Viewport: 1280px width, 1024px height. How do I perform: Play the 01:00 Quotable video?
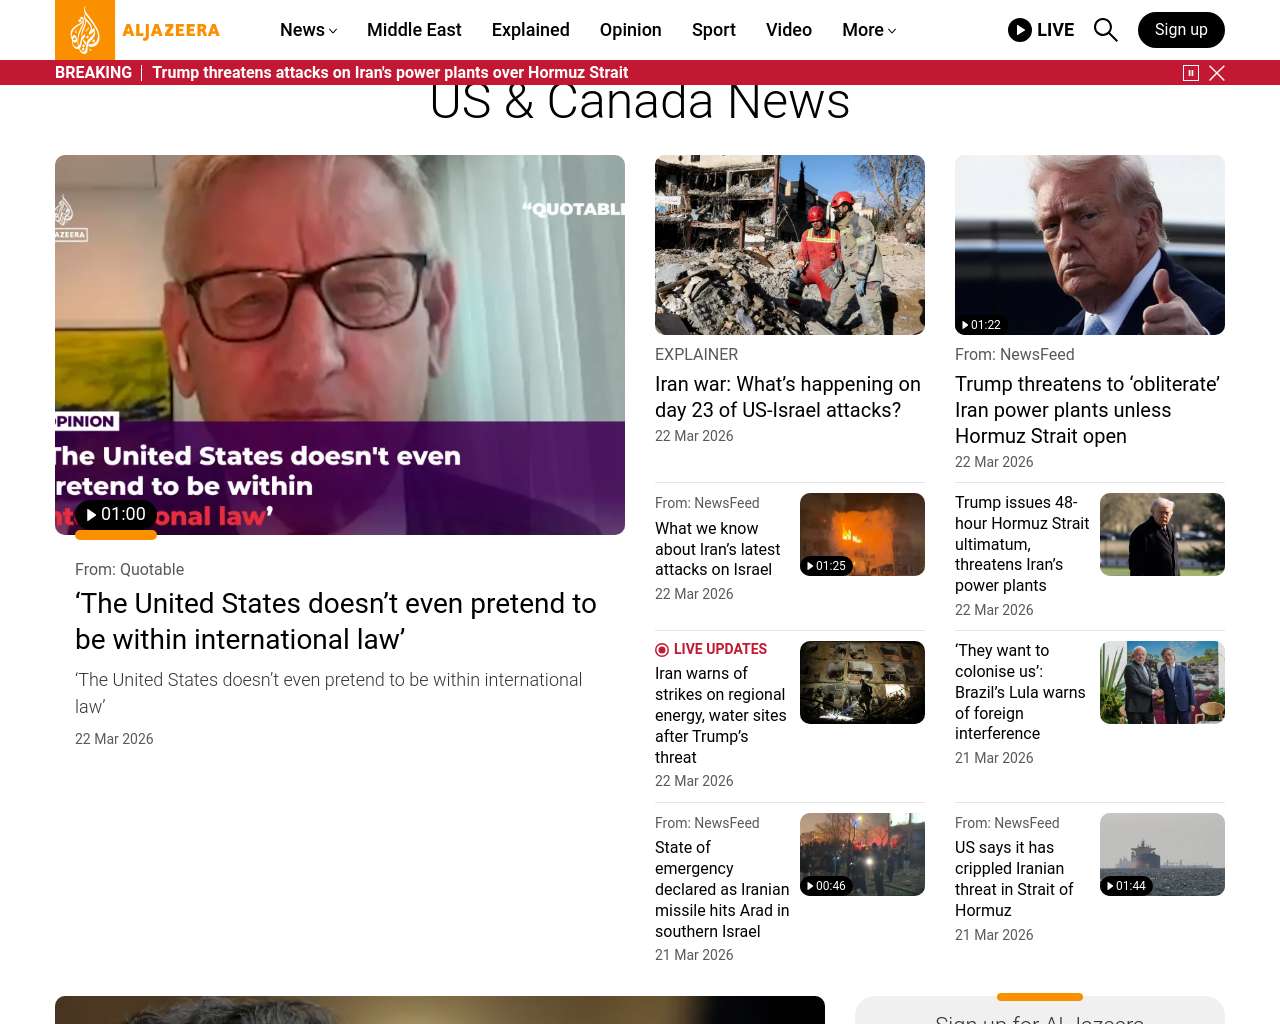[116, 514]
